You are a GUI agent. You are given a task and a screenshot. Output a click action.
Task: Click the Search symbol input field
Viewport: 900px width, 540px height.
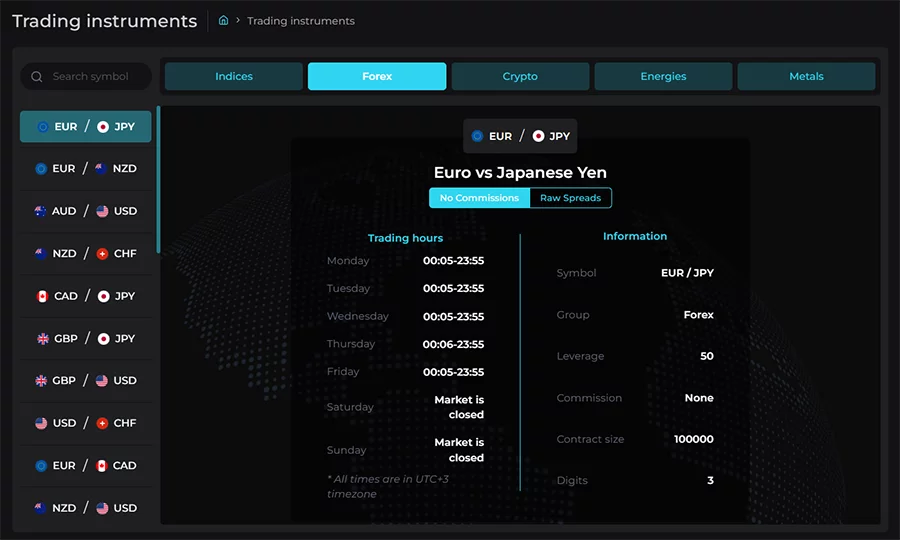click(86, 76)
